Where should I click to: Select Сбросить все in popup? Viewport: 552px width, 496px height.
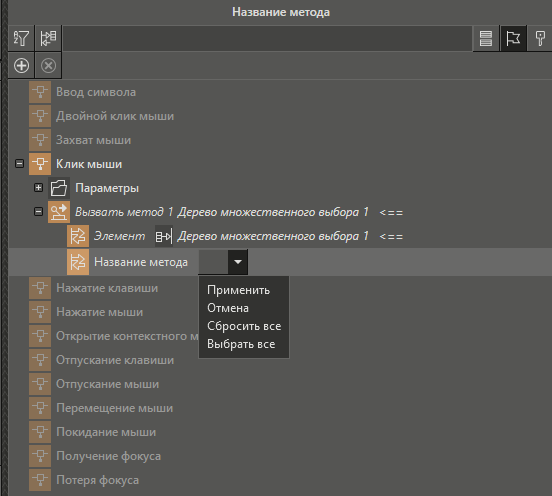[244, 326]
